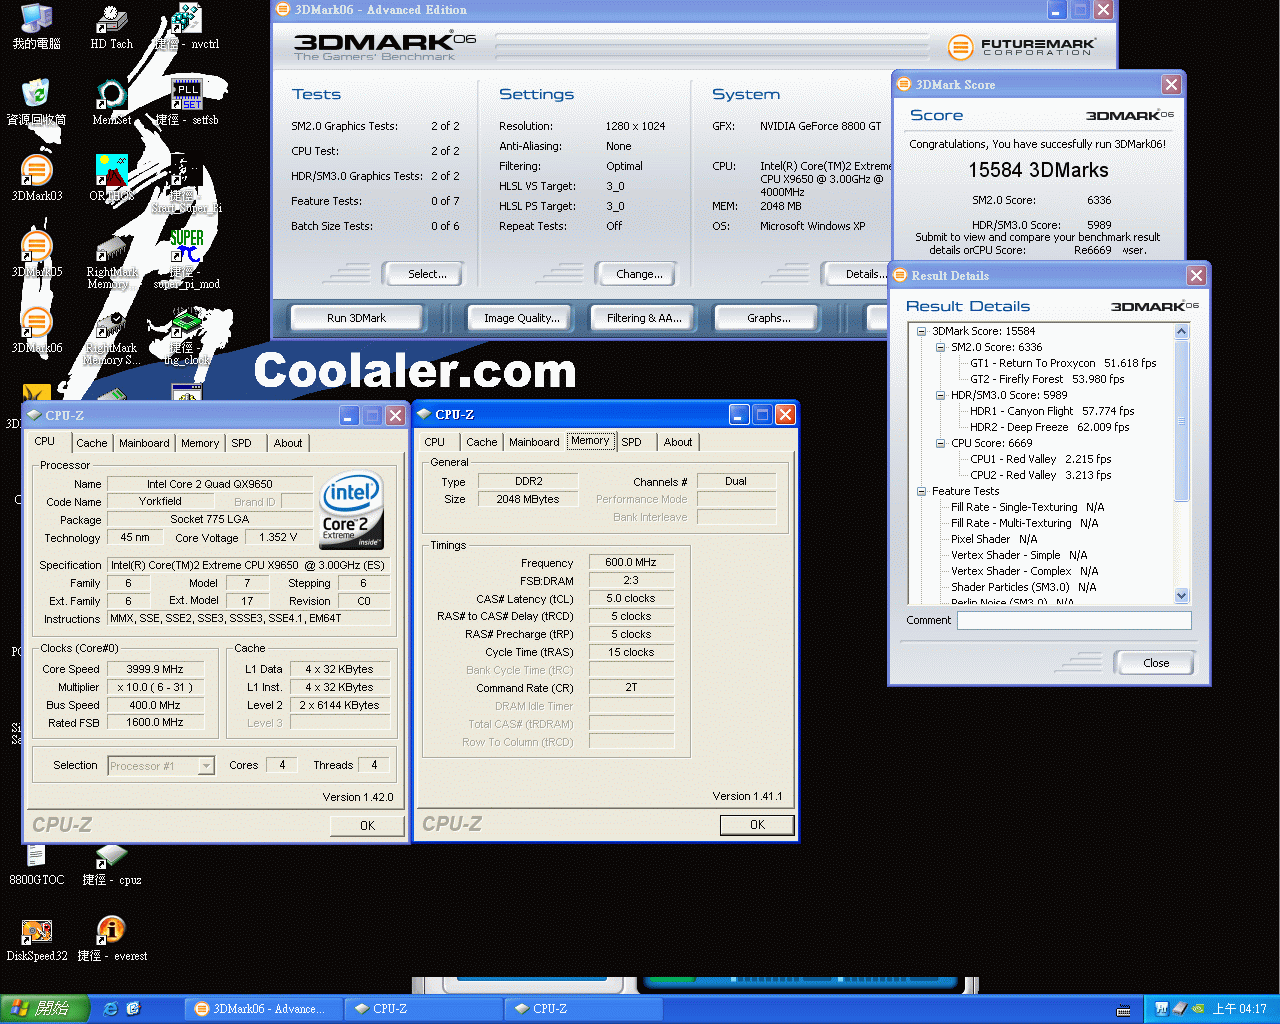Click the Result Details scroll up arrow

pos(1181,331)
